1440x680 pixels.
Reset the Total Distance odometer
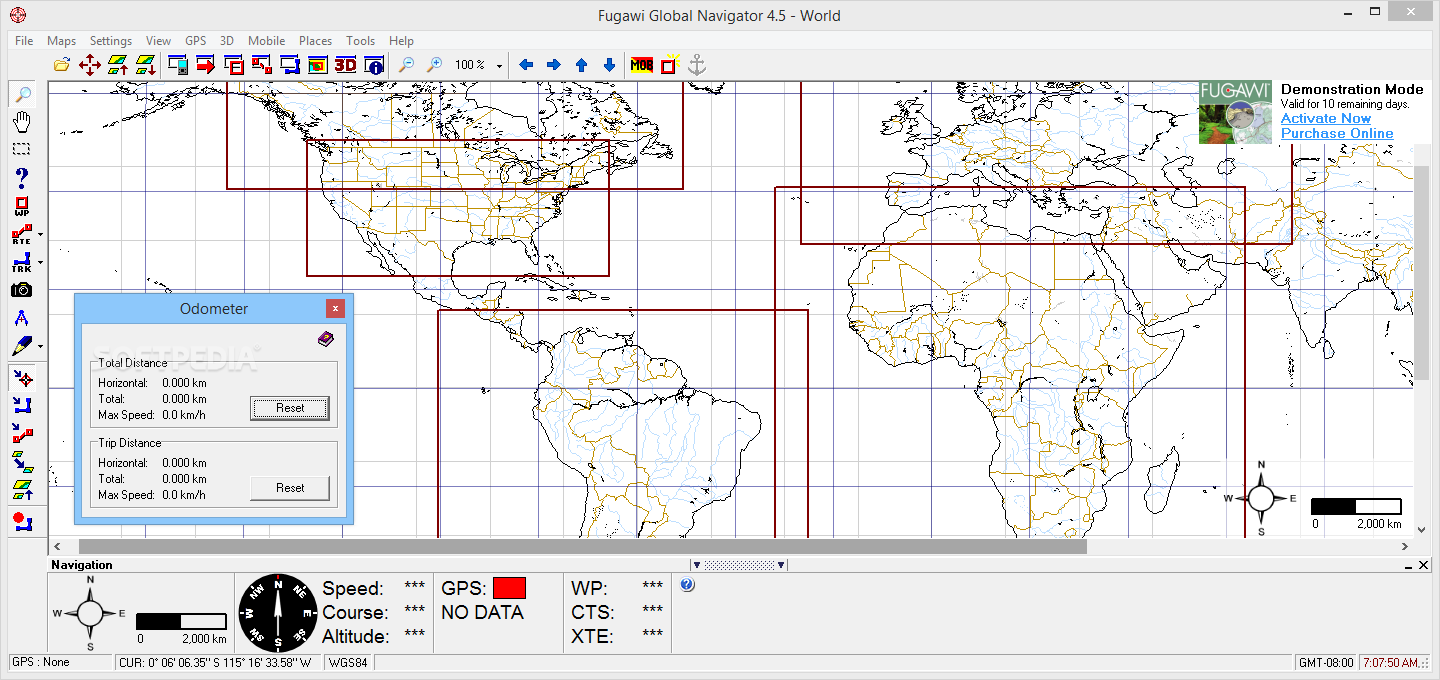(x=290, y=407)
